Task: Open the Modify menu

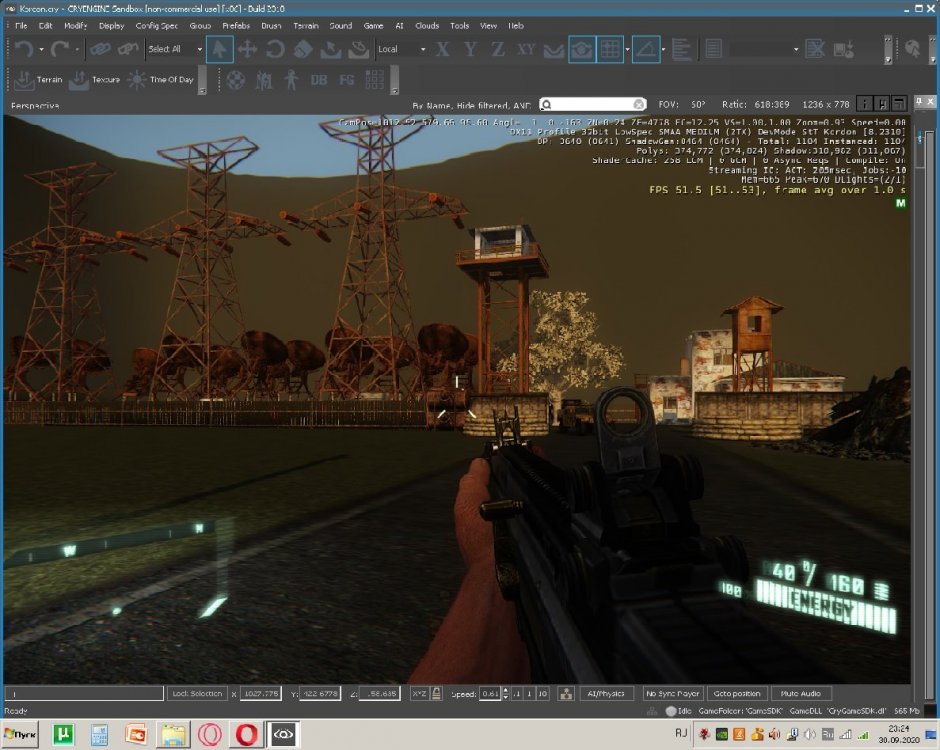Action: click(x=76, y=26)
